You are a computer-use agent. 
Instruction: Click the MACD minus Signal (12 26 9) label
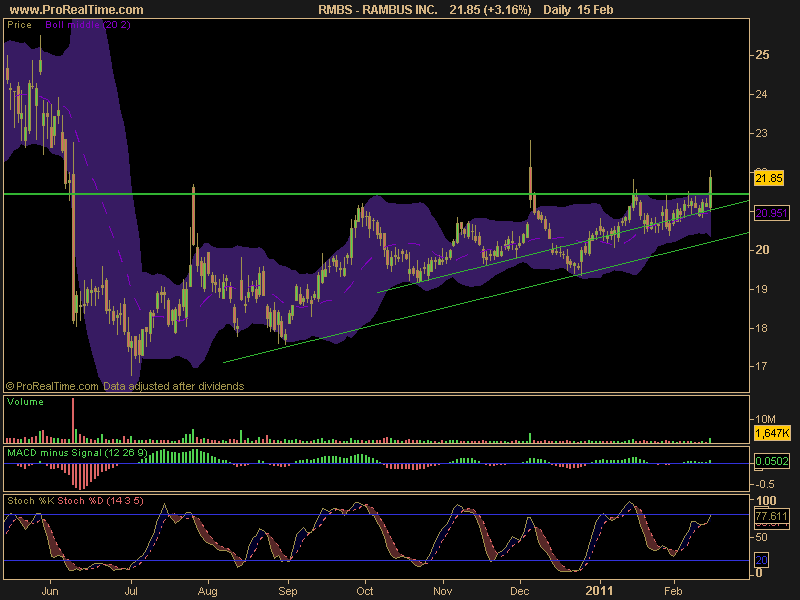coord(77,453)
